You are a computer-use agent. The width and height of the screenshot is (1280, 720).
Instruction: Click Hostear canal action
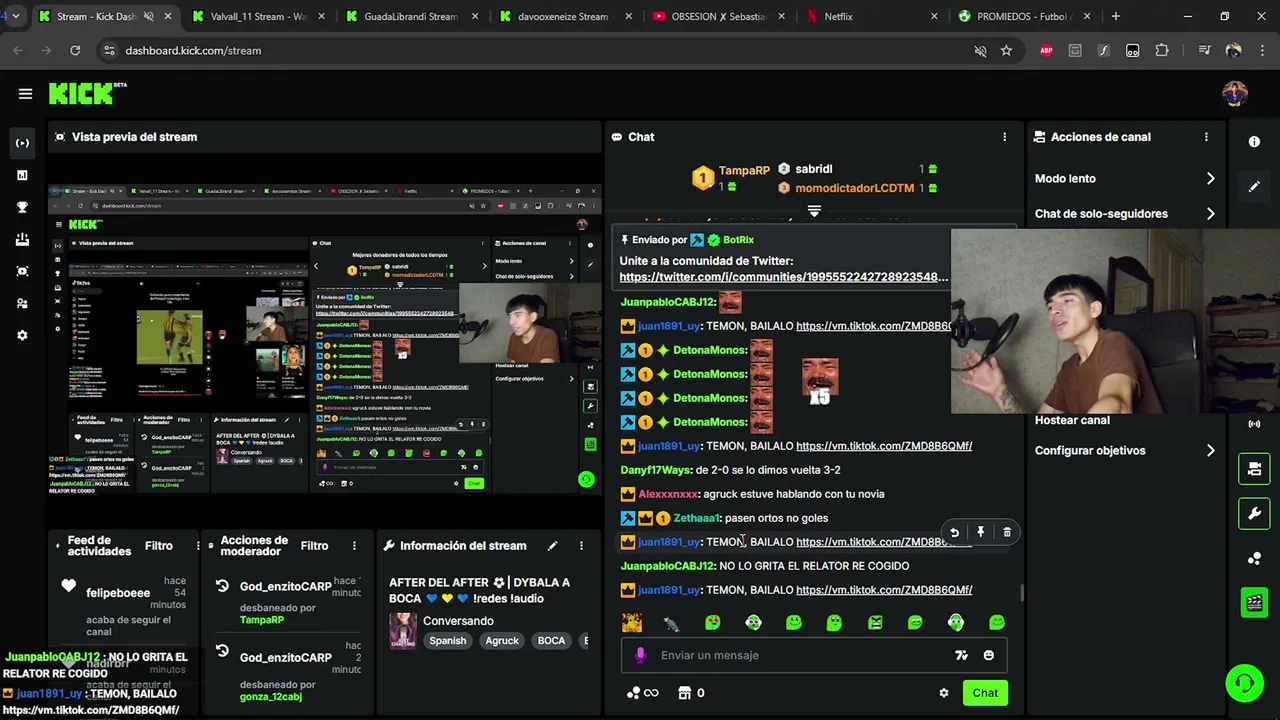pos(1072,421)
